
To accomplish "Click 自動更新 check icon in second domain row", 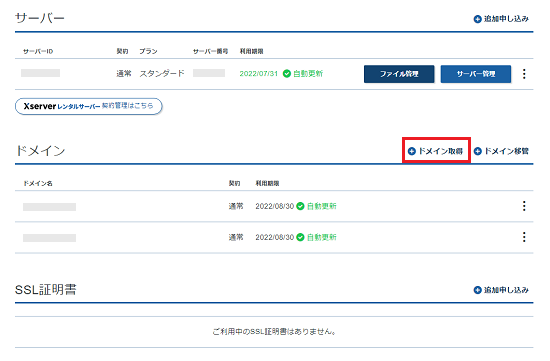I will 300,237.
